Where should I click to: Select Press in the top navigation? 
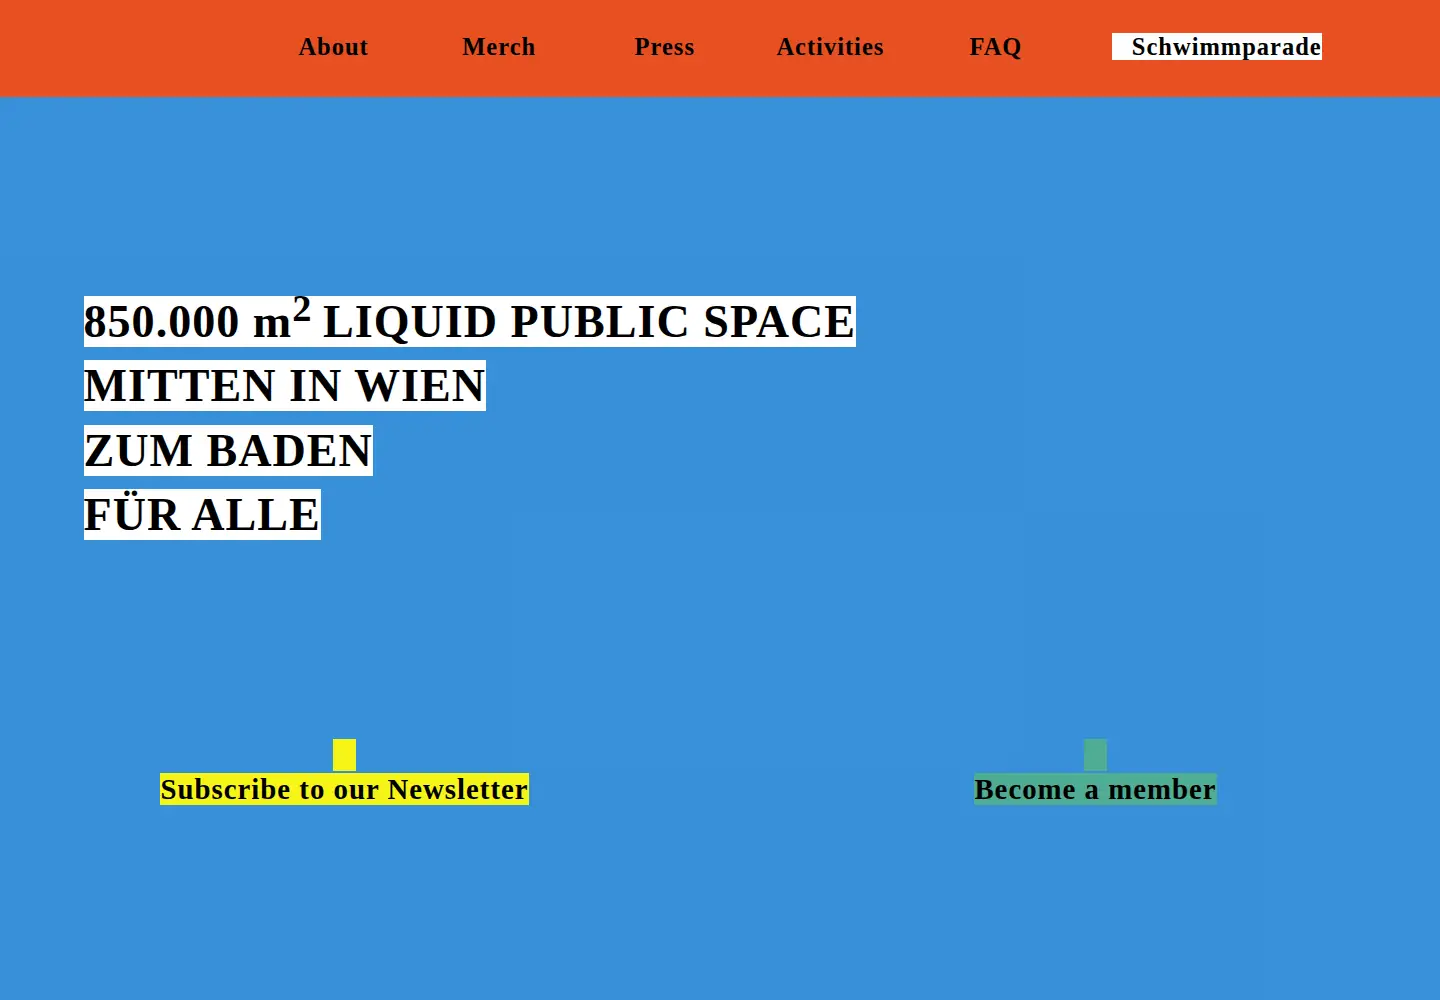click(664, 47)
